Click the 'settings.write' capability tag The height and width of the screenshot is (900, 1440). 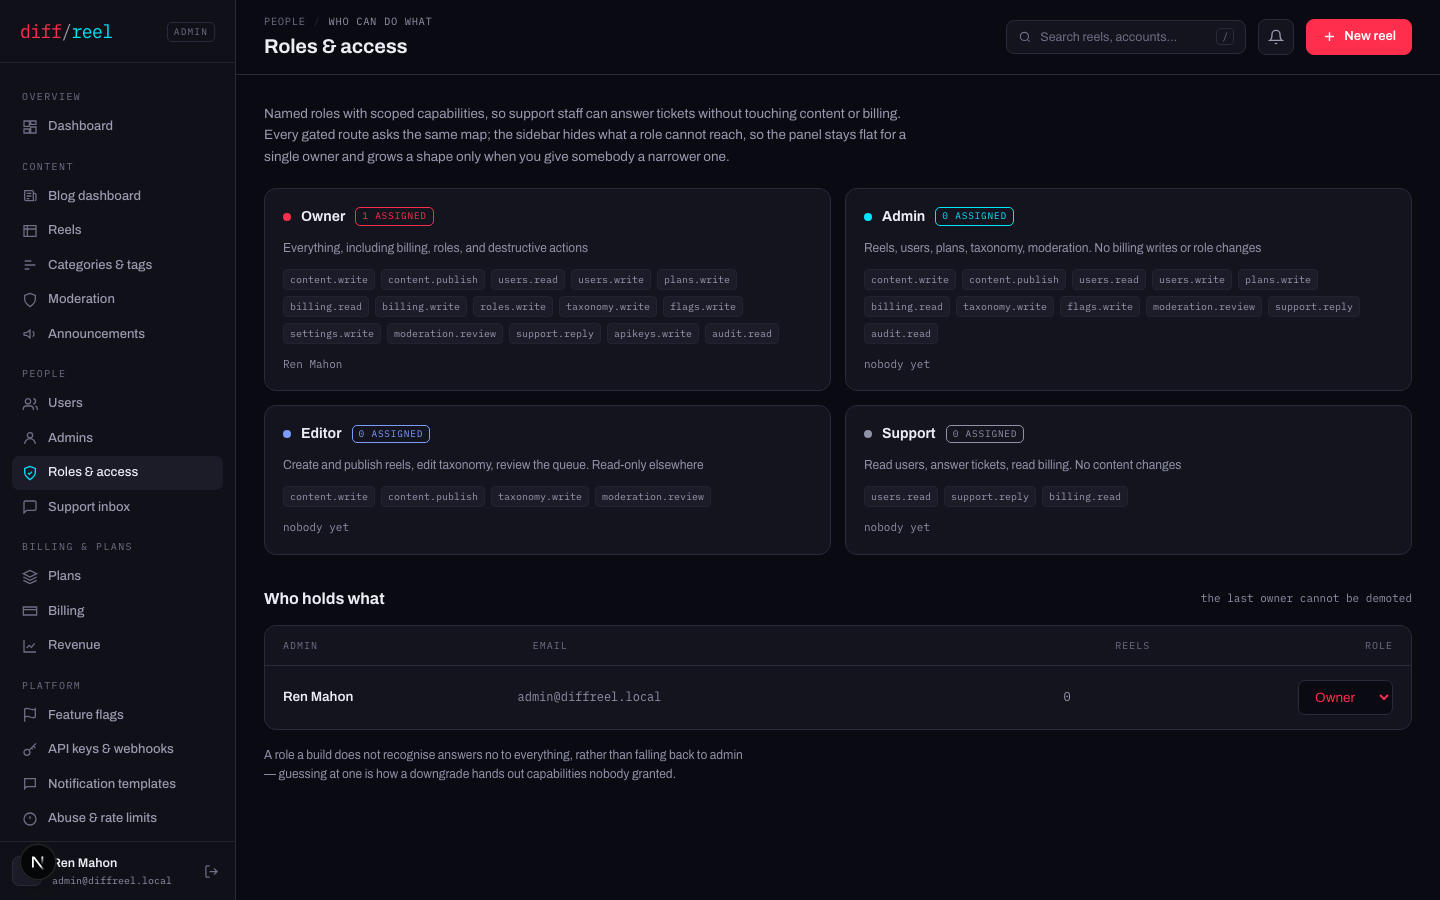click(332, 334)
